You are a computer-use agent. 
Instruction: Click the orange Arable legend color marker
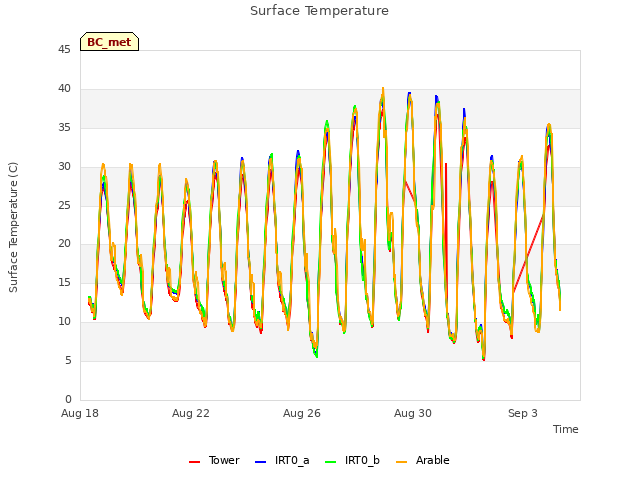click(402, 462)
